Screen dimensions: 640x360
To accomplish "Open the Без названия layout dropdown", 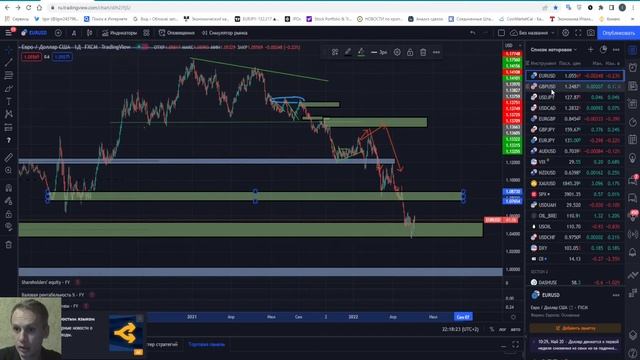I will (533, 33).
